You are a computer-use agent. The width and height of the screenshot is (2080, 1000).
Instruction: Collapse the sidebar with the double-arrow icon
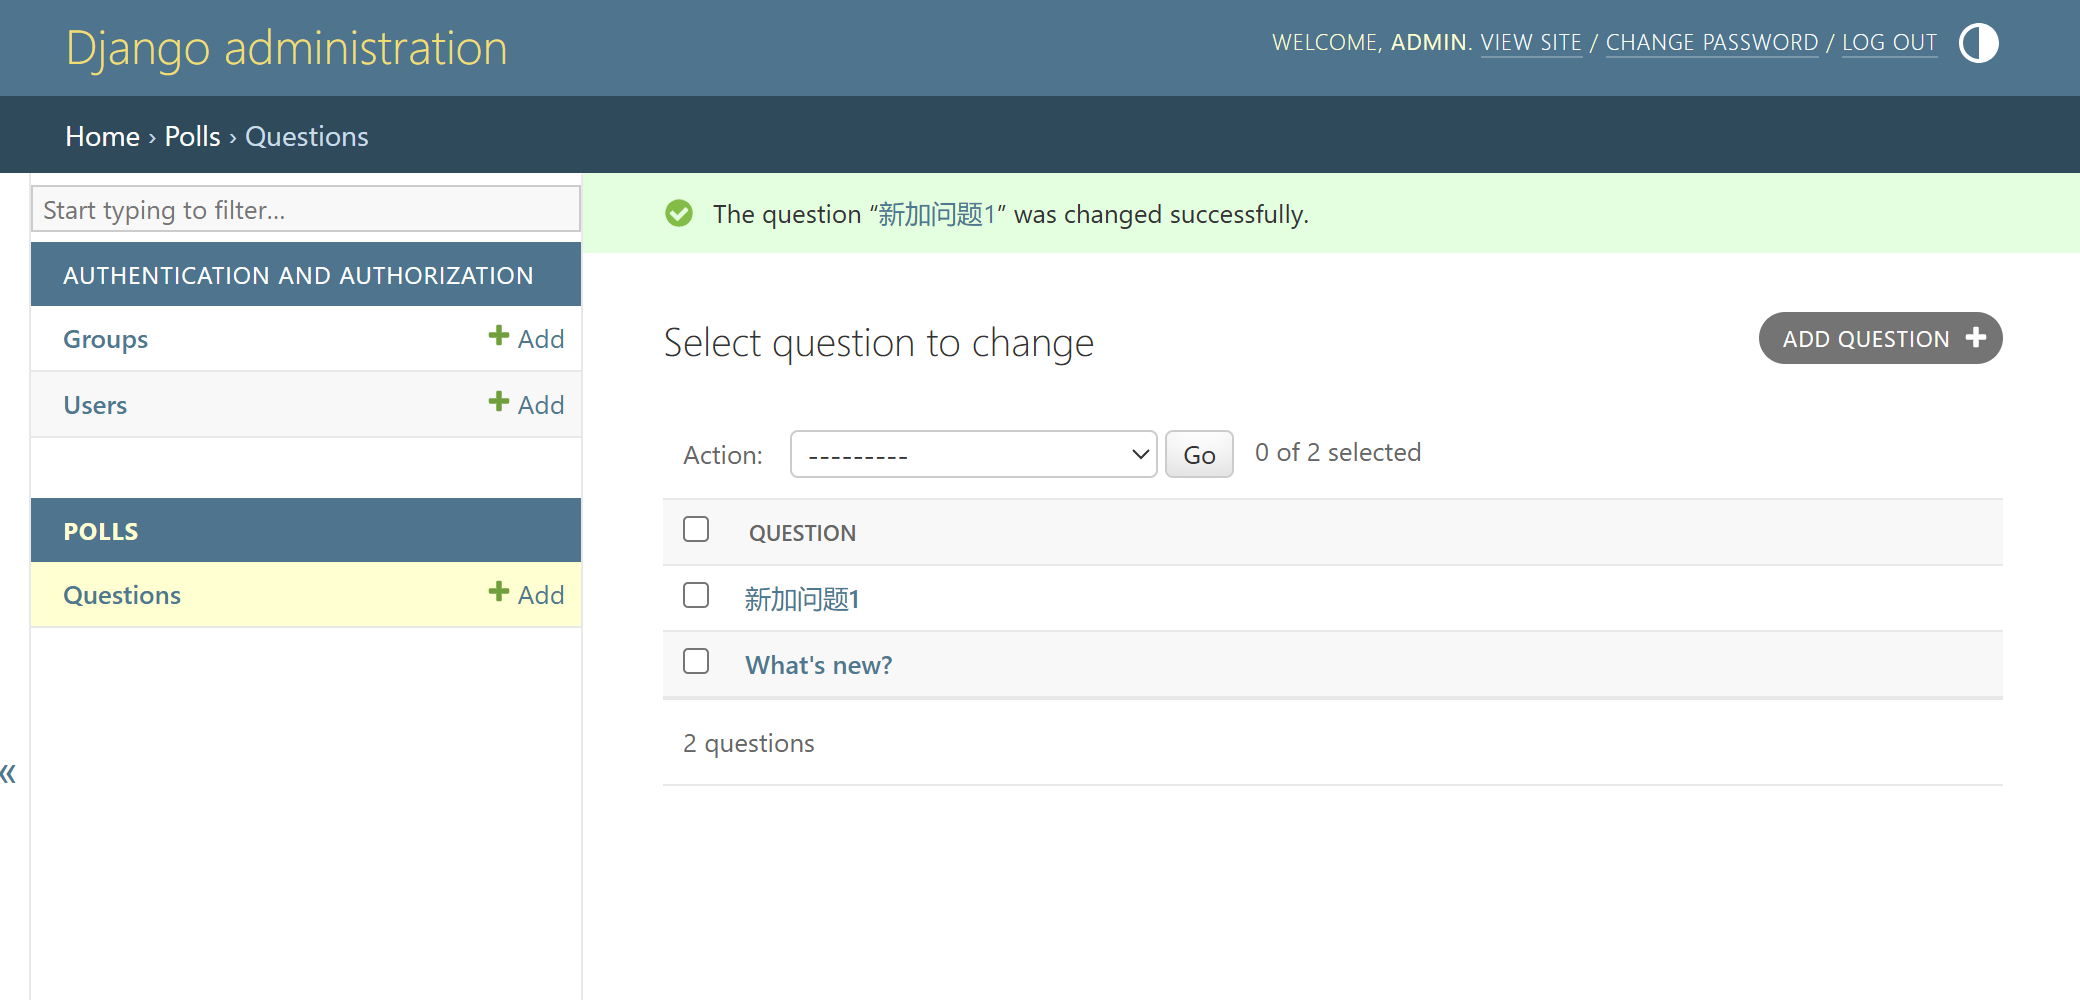click(x=9, y=773)
